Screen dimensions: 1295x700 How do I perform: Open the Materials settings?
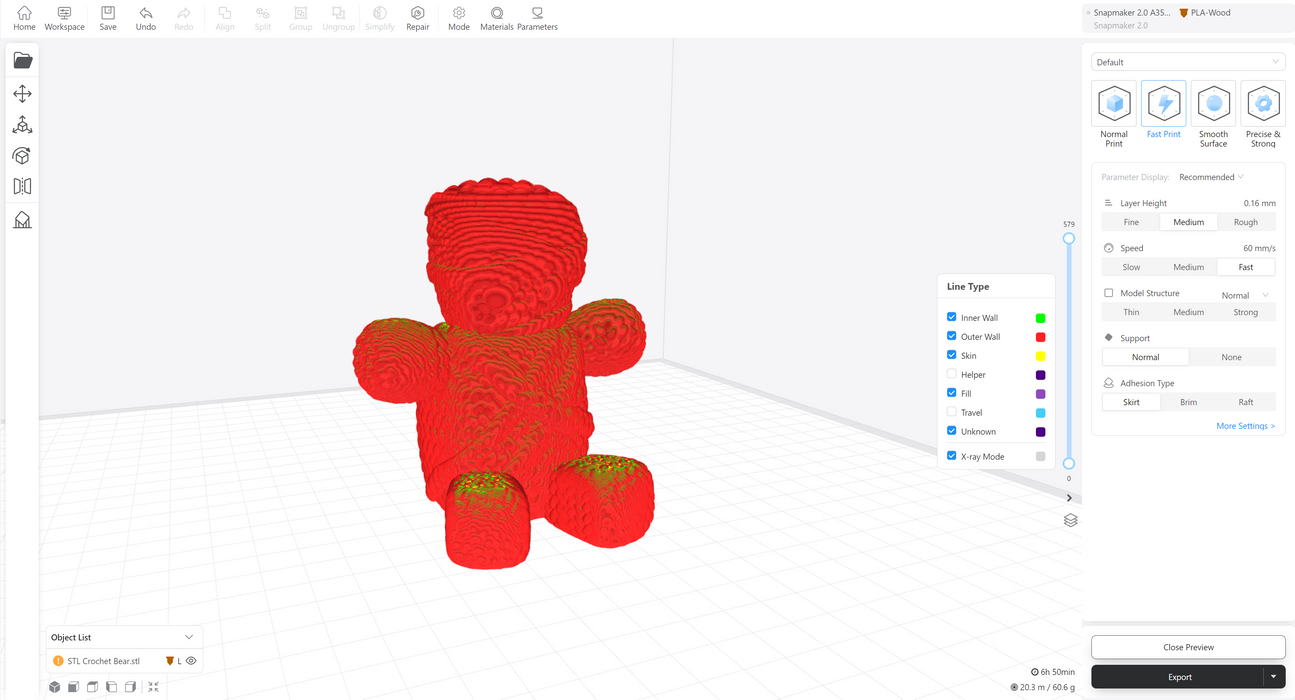click(496, 18)
